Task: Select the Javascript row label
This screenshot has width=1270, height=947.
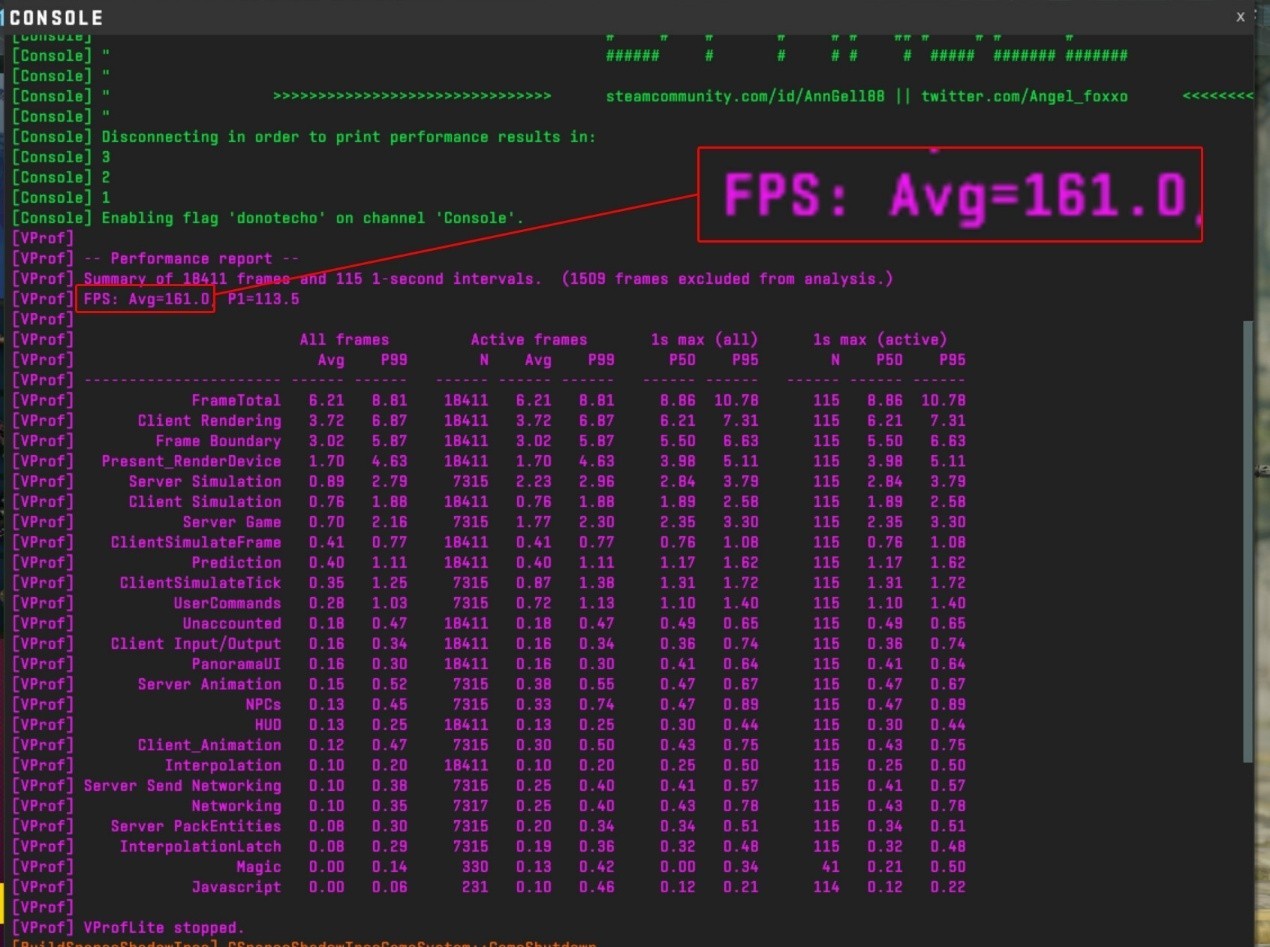Action: coord(236,887)
